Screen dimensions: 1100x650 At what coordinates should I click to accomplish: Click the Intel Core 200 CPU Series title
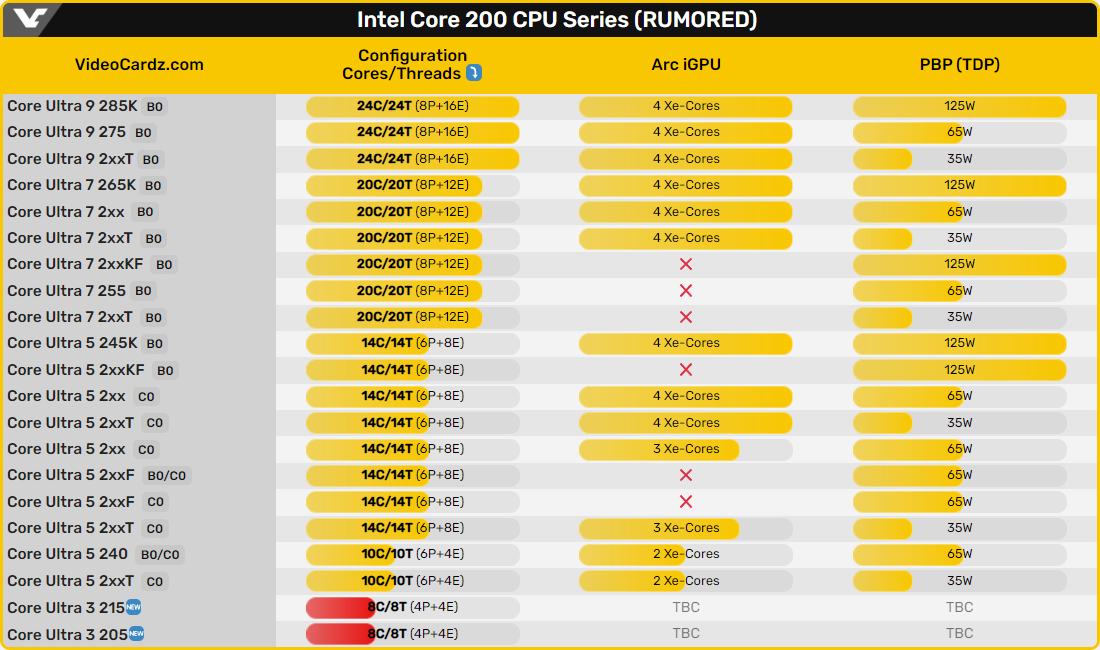pyautogui.click(x=557, y=20)
